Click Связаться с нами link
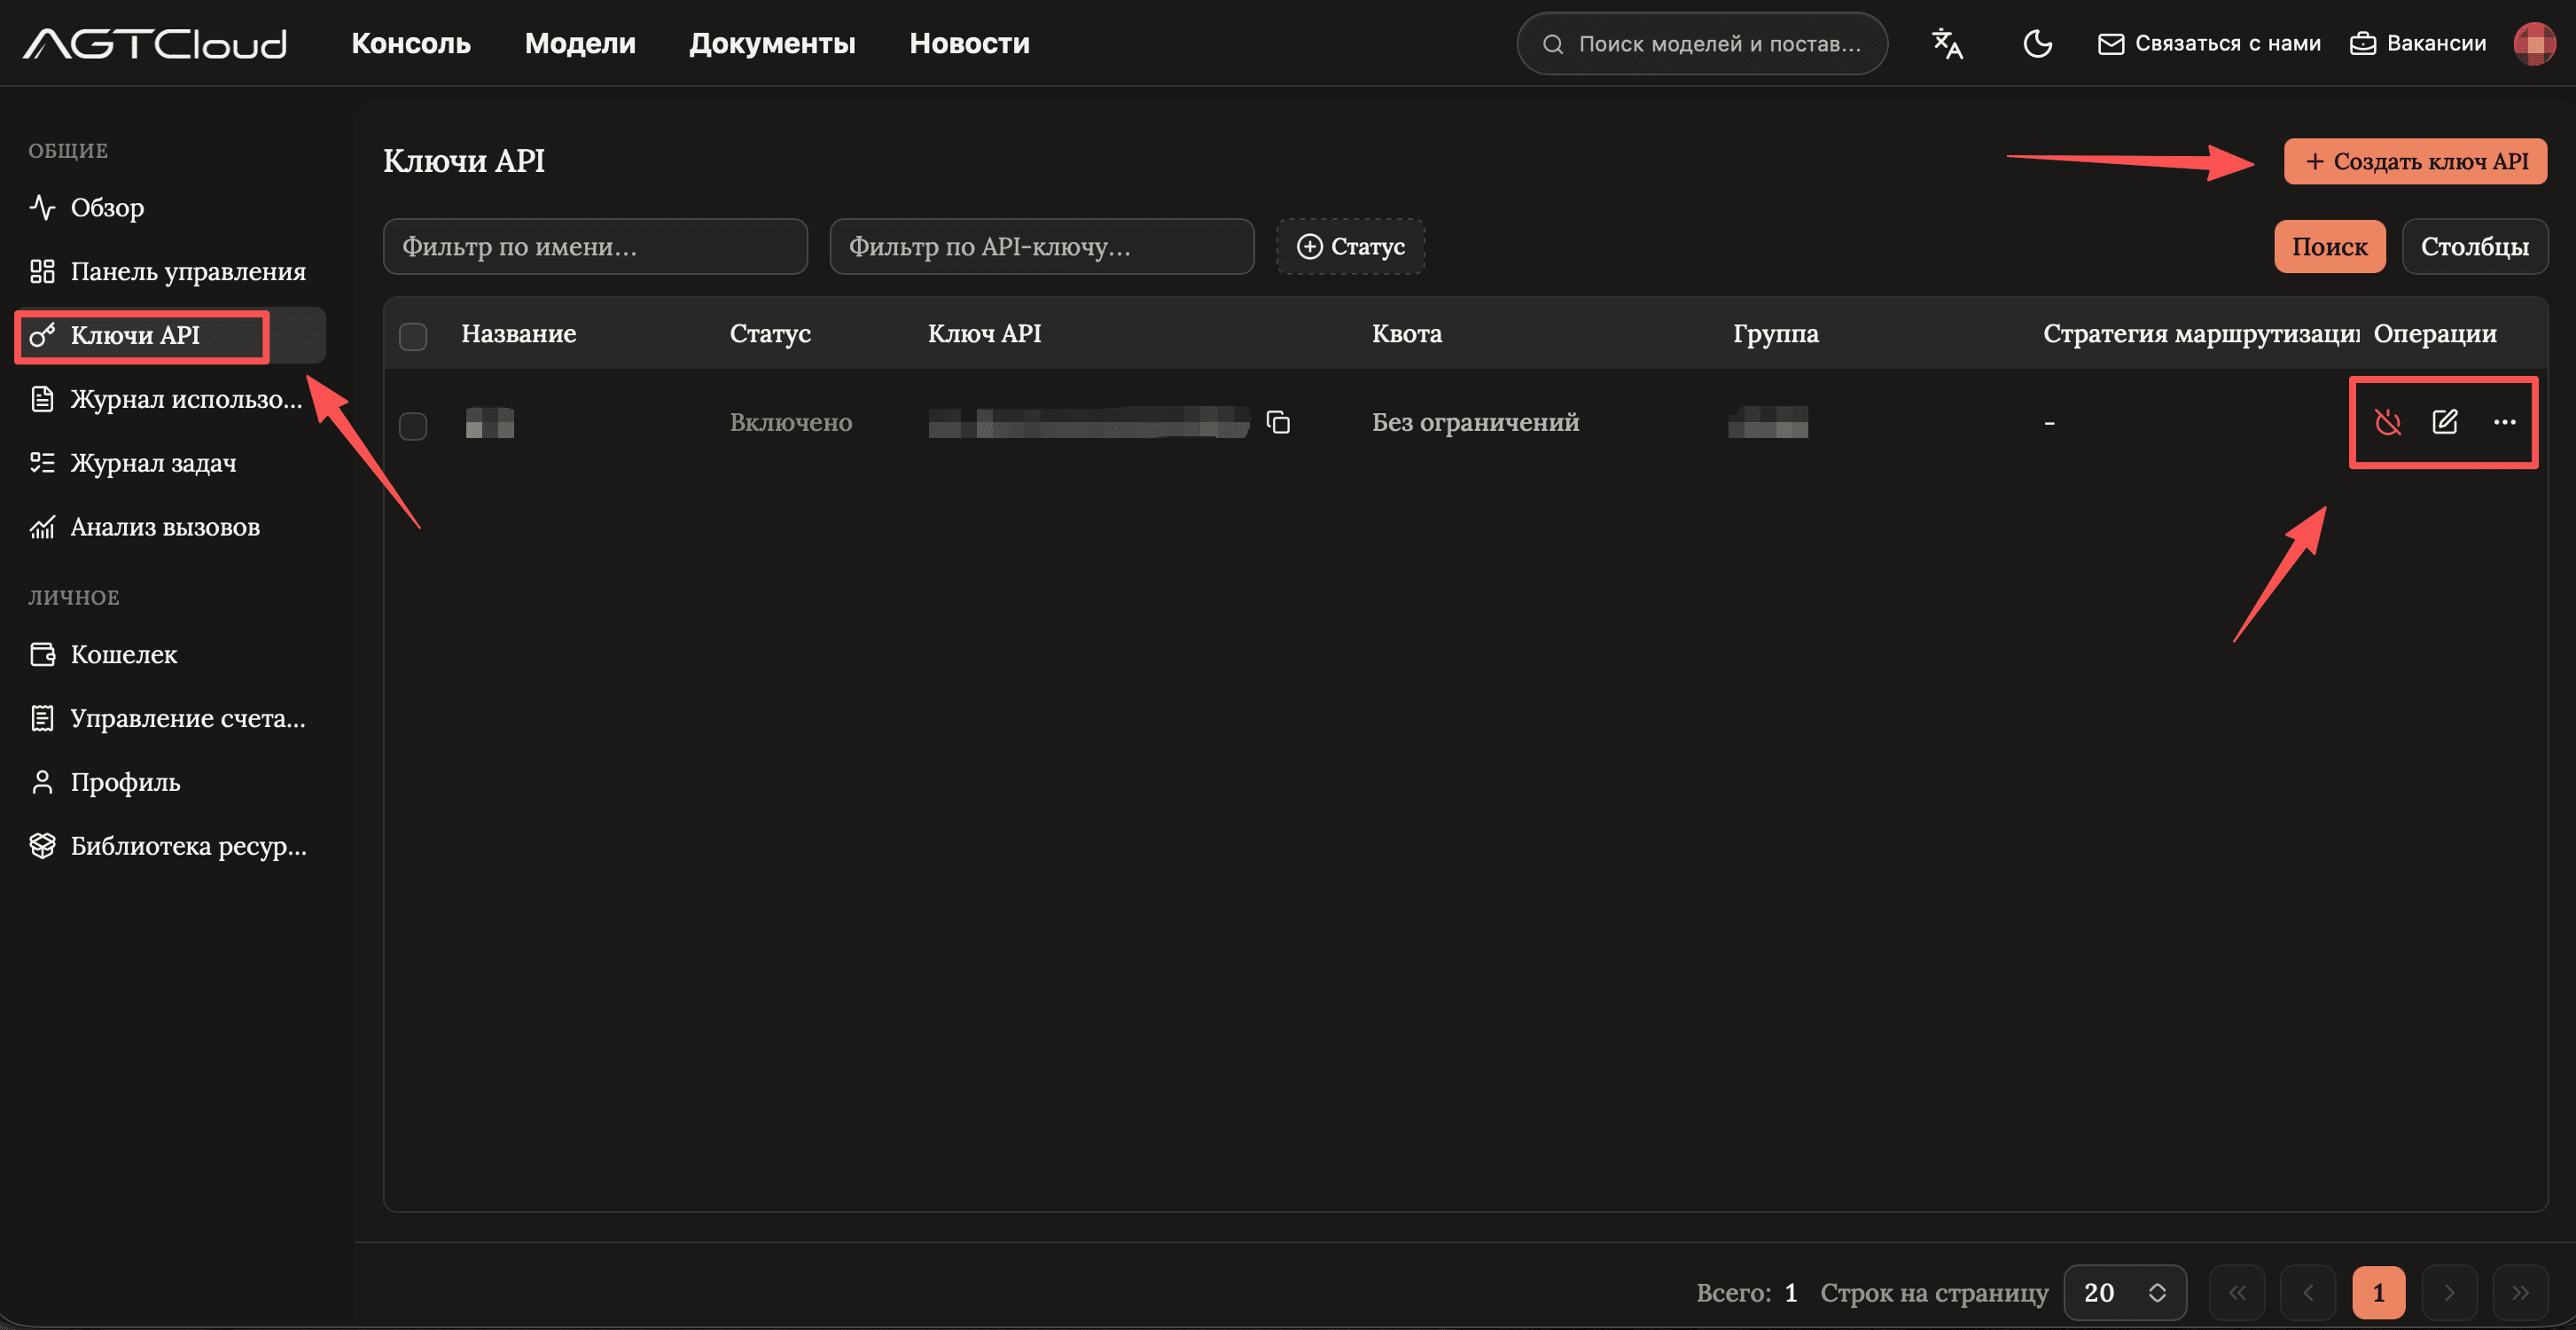Screen dimensions: 2576x1330 click(x=2209, y=44)
